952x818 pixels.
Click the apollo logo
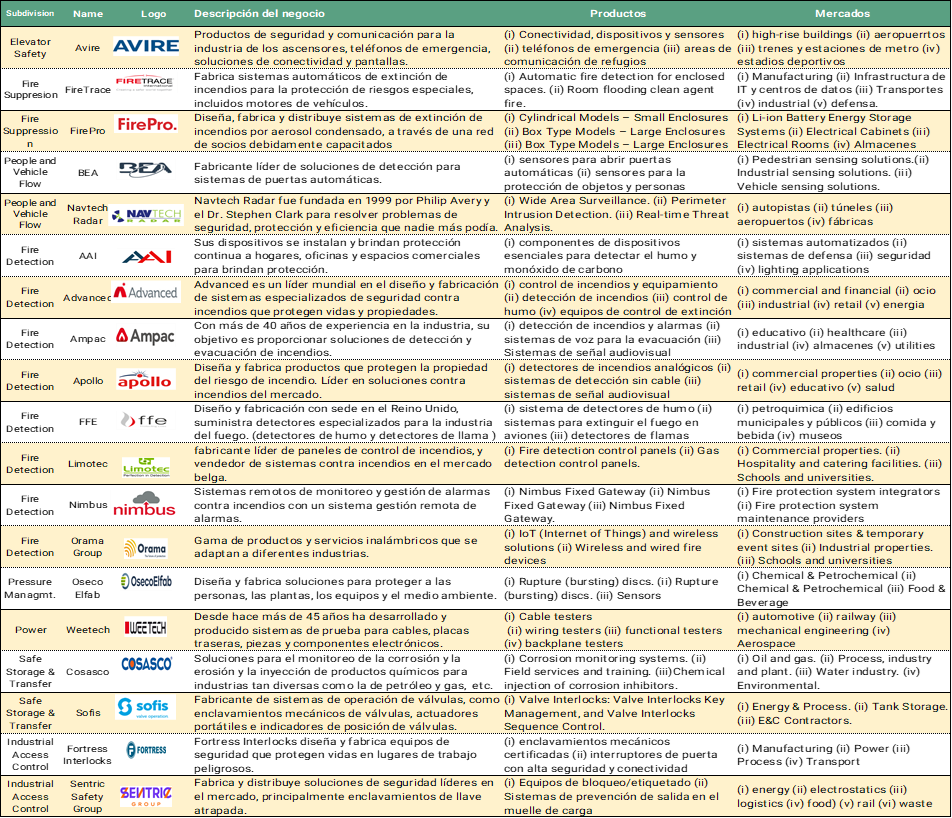tap(144, 380)
